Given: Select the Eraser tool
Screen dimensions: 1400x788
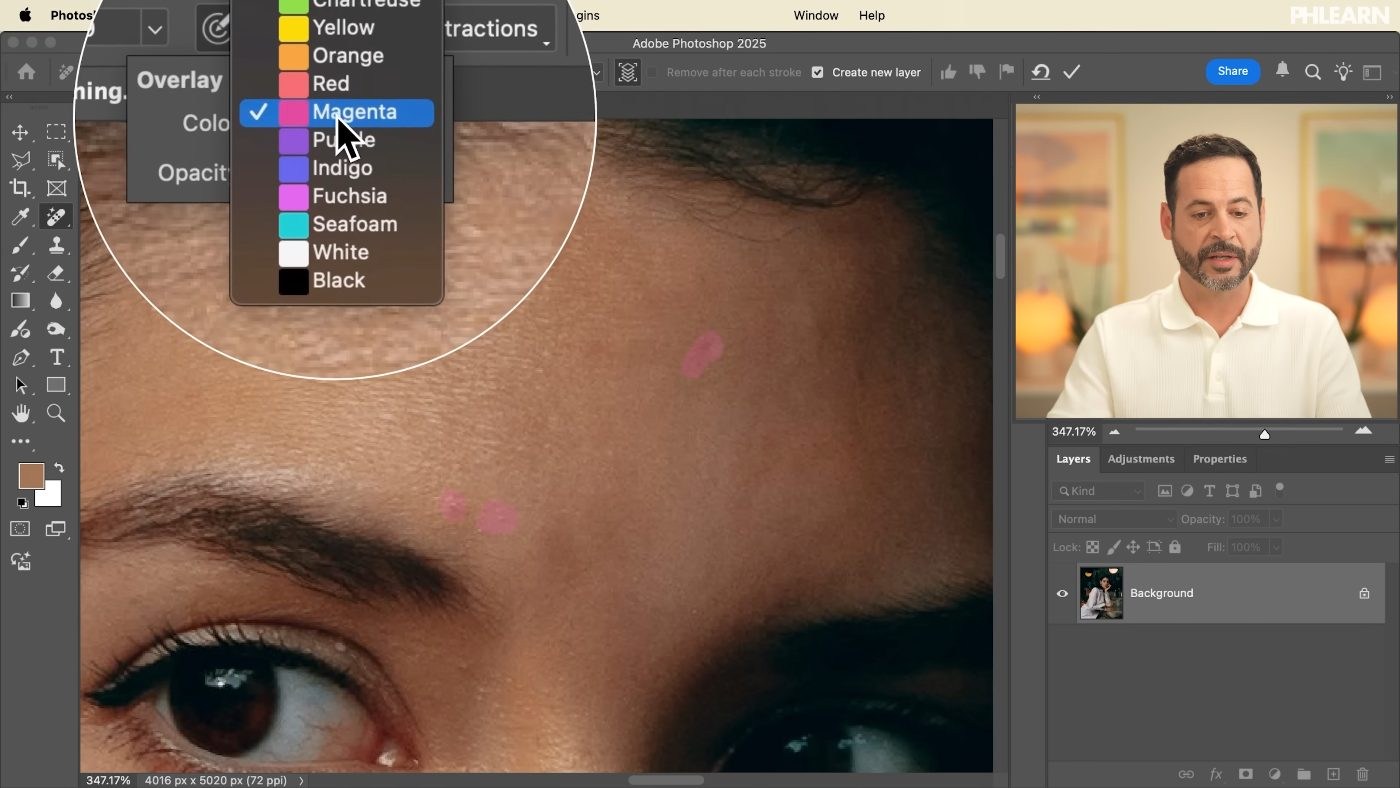Looking at the screenshot, I should tap(56, 272).
